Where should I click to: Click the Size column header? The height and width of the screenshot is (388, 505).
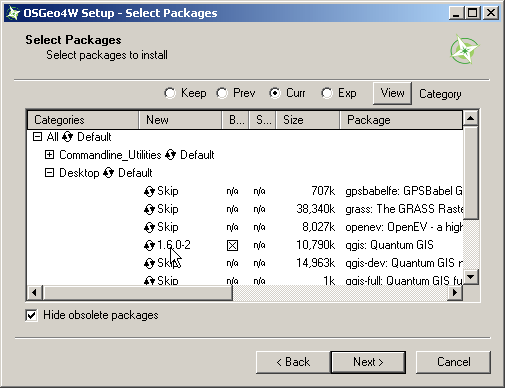pyautogui.click(x=308, y=120)
